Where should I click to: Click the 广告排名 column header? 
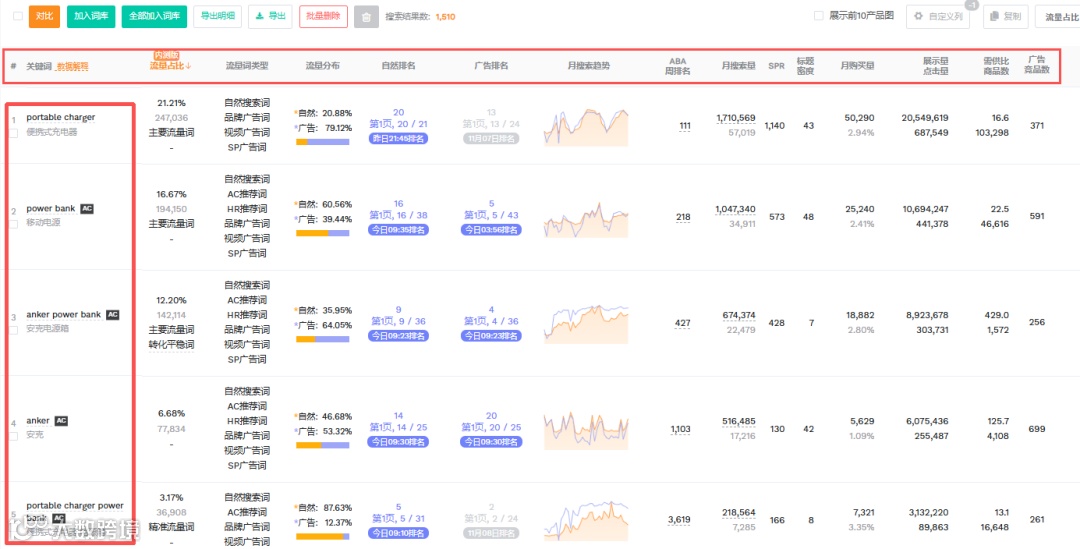(491, 66)
